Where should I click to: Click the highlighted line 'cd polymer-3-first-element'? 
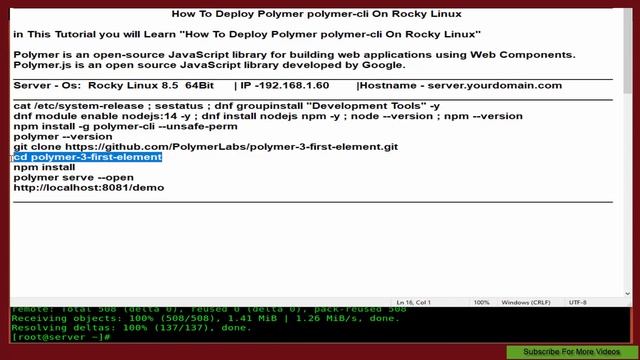[x=88, y=157]
